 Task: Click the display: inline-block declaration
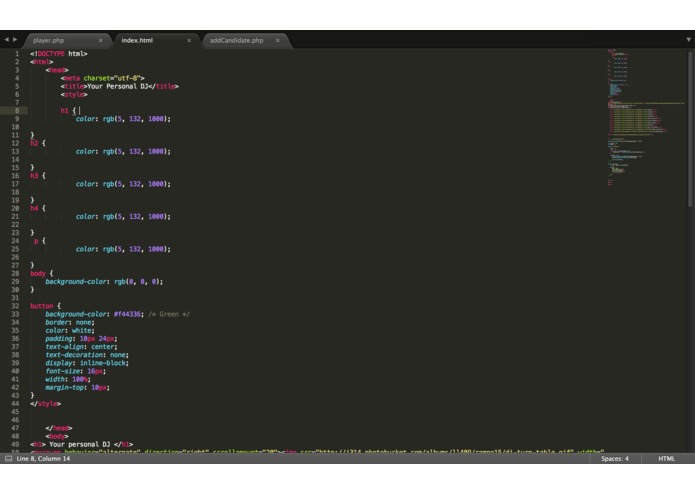pos(87,363)
